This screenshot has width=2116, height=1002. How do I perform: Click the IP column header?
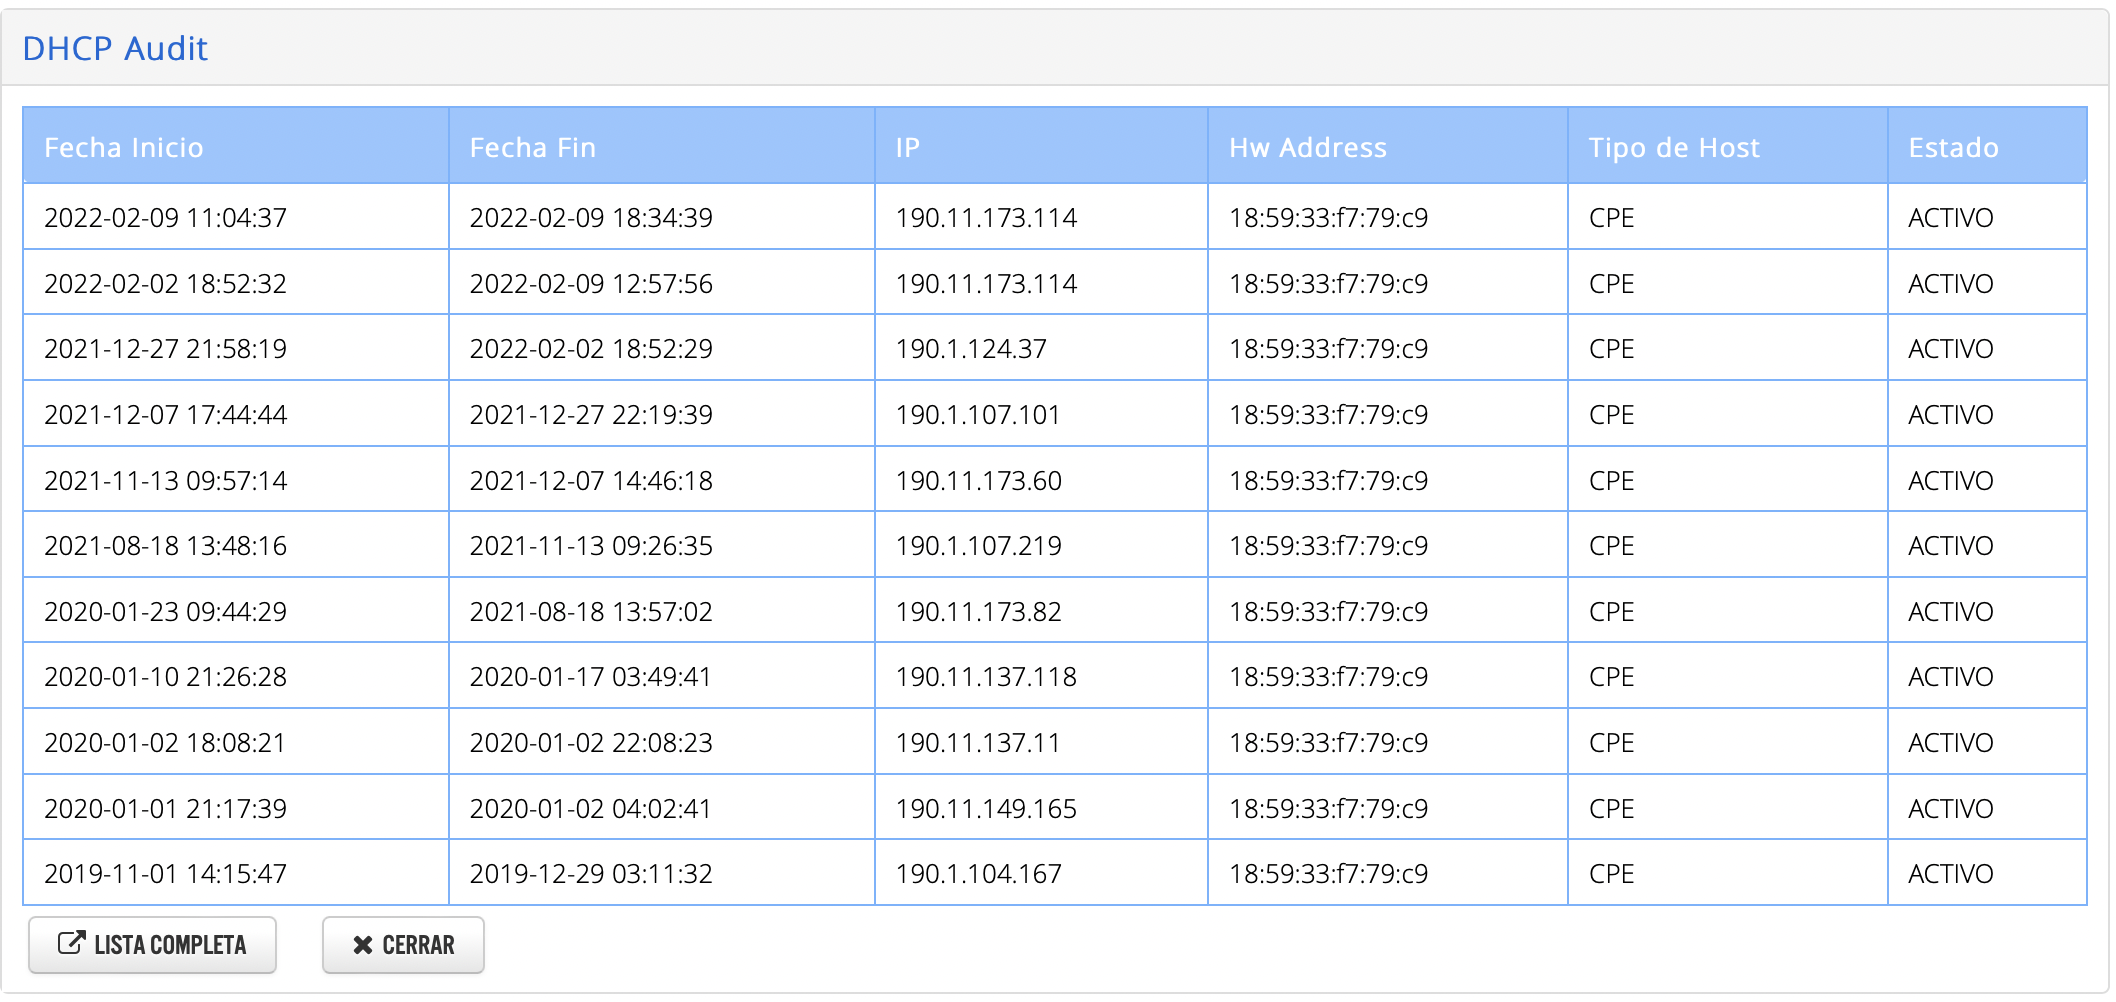(x=907, y=148)
